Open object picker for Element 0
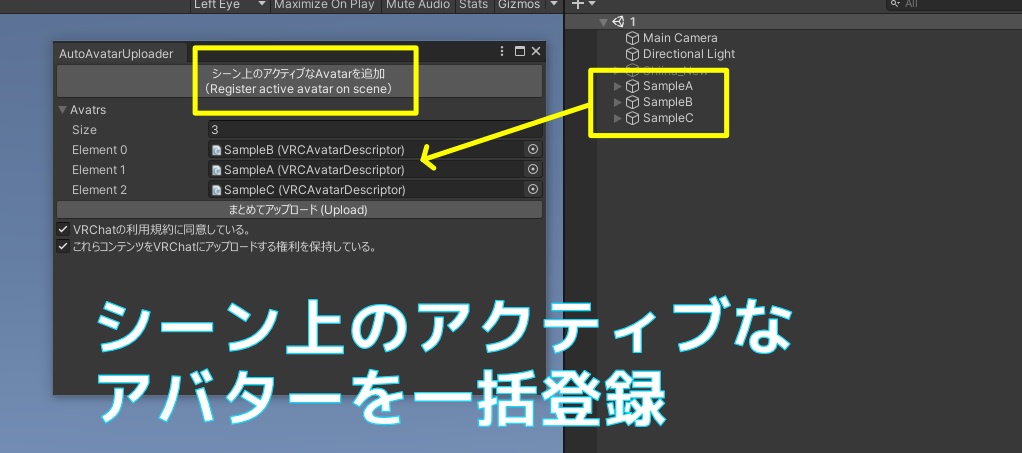The image size is (1022, 453). (533, 150)
